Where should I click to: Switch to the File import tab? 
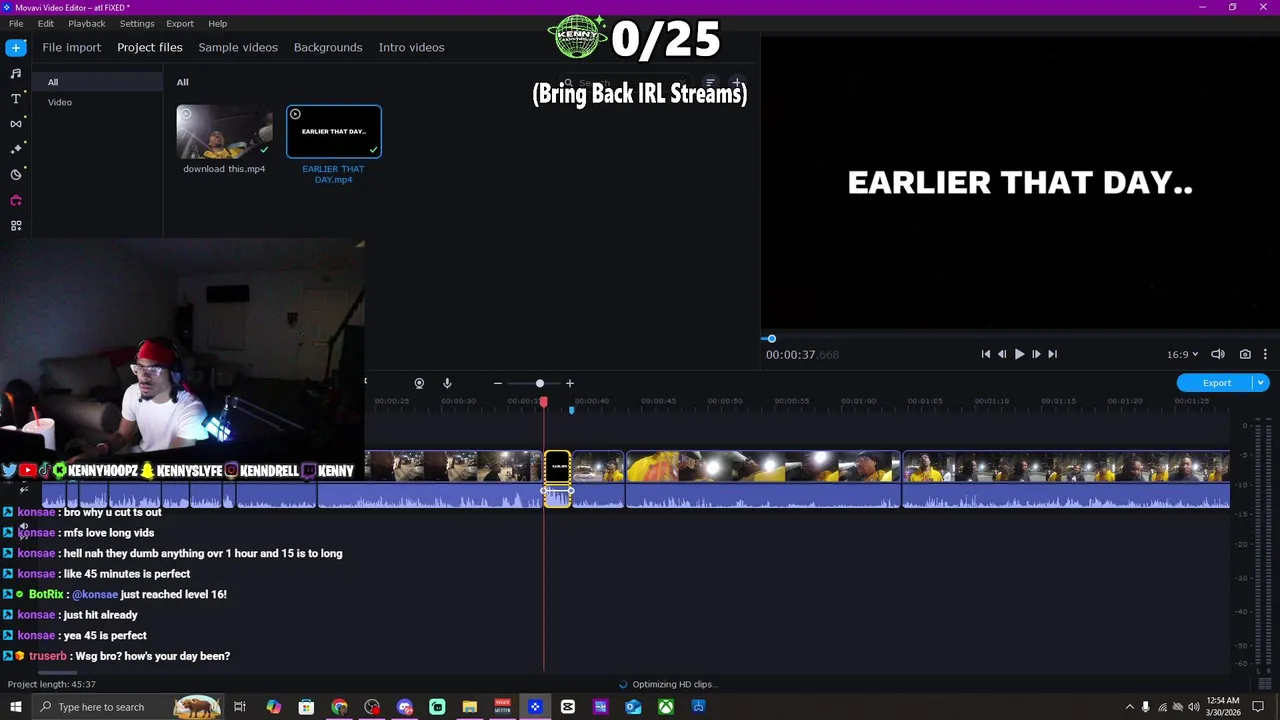[x=71, y=47]
